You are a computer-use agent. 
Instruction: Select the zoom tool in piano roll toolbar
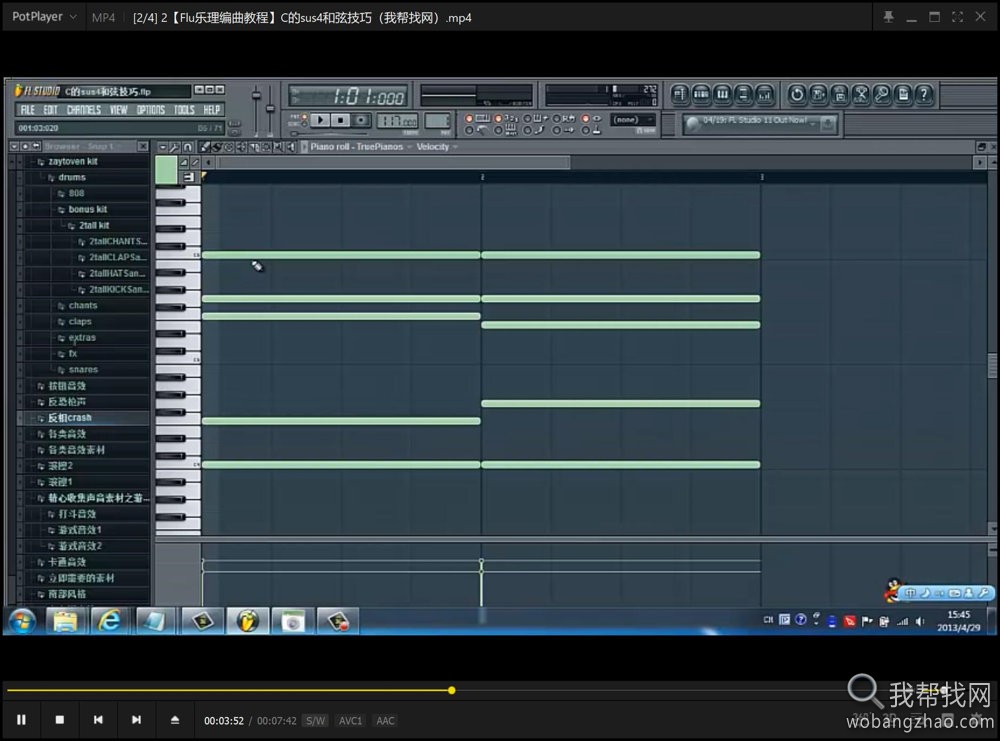click(x=278, y=147)
